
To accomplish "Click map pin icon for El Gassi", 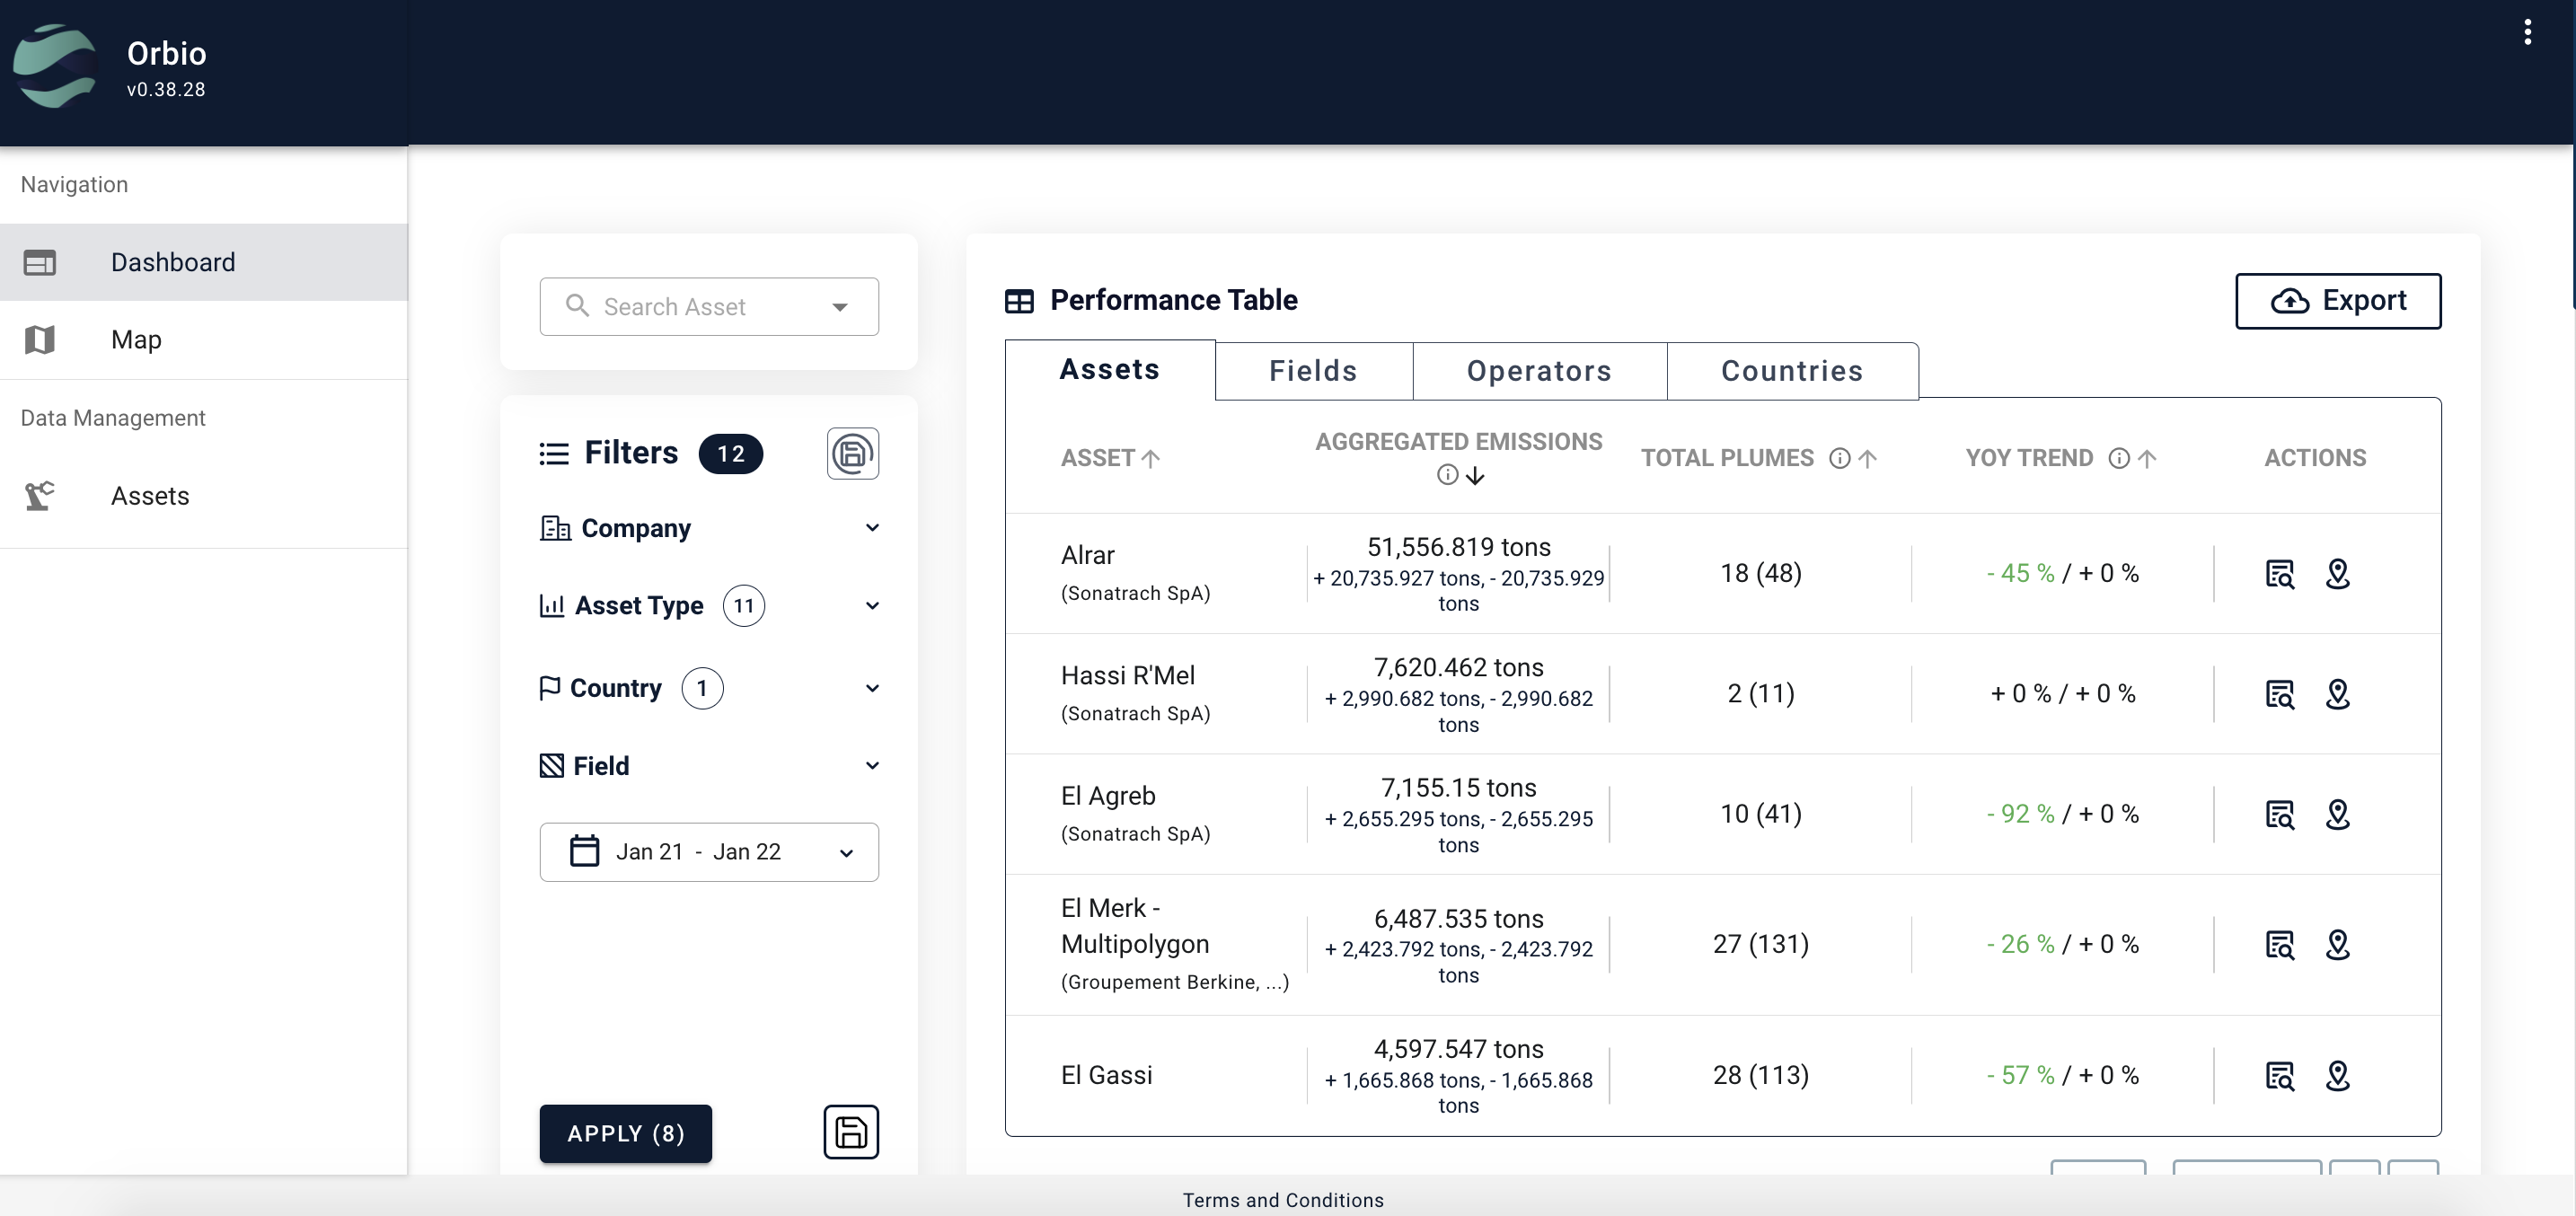I will (2337, 1076).
